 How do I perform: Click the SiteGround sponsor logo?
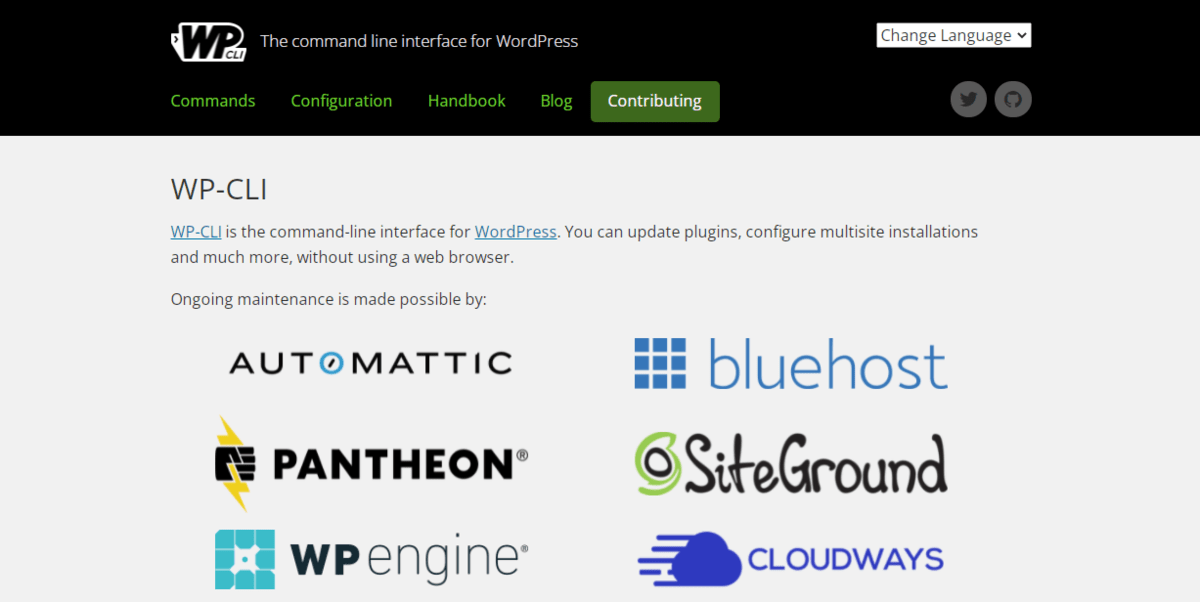791,463
